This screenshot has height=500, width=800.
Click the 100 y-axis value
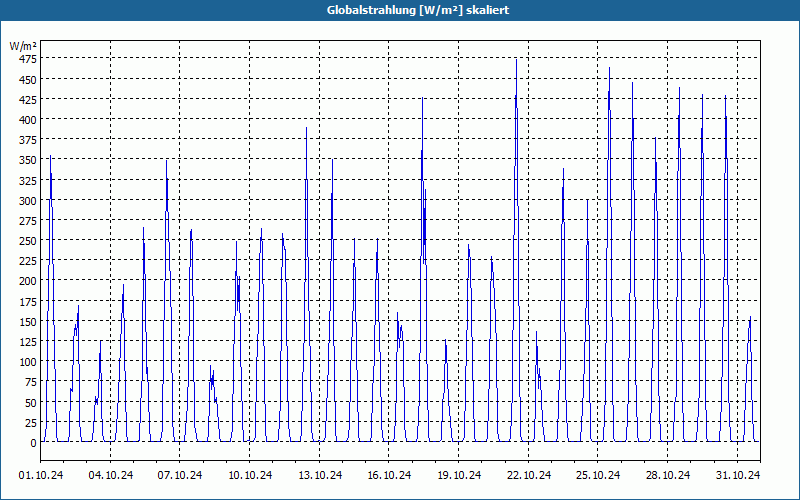pyautogui.click(x=28, y=362)
